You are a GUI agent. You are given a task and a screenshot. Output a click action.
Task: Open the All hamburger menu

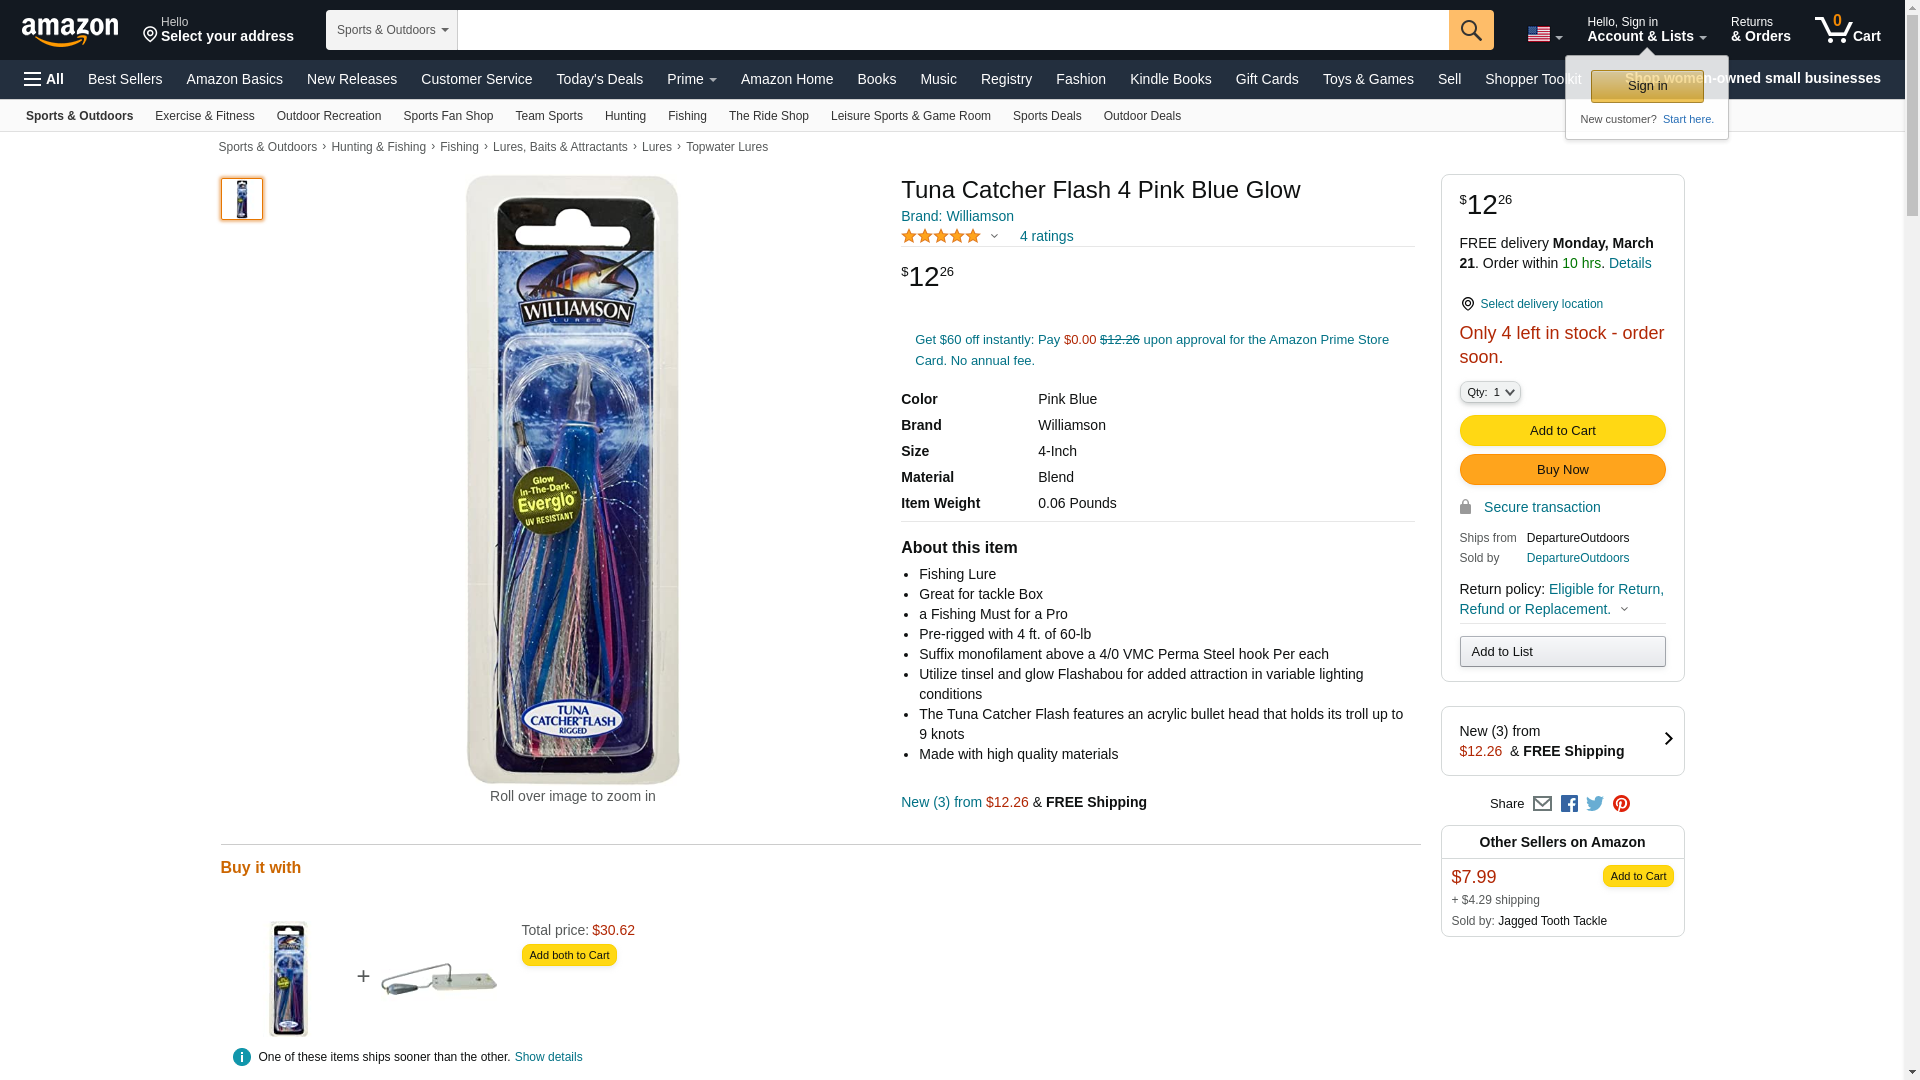coord(44,79)
